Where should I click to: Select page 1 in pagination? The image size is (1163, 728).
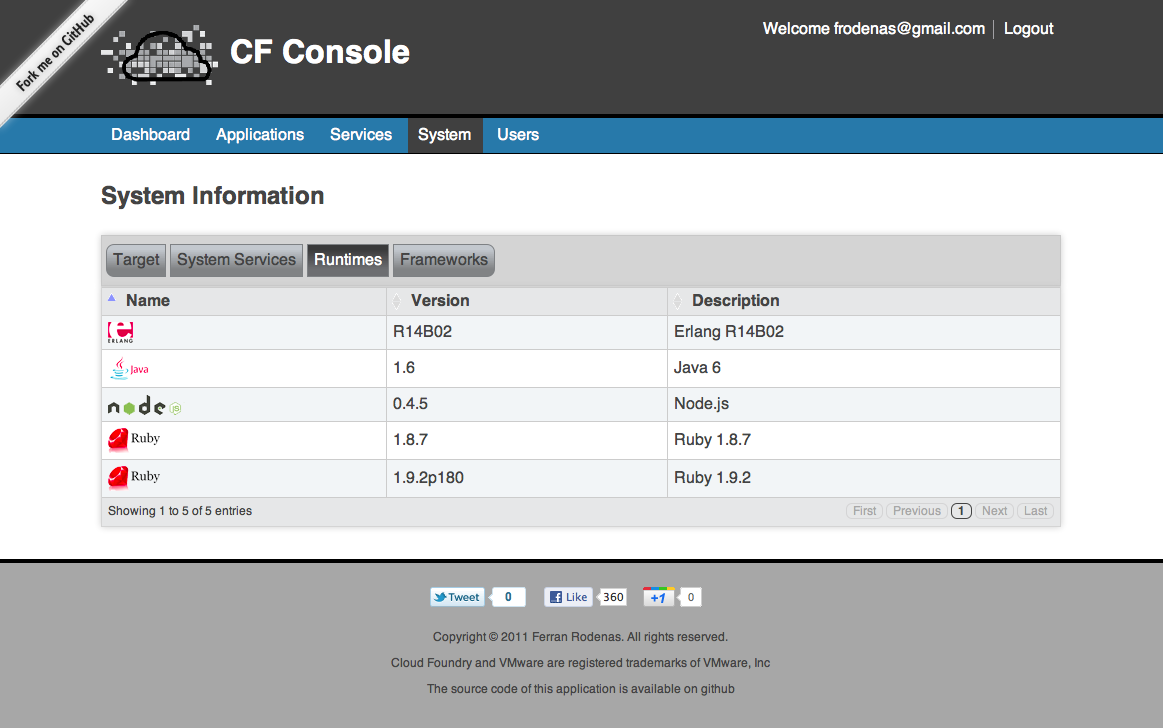(961, 511)
